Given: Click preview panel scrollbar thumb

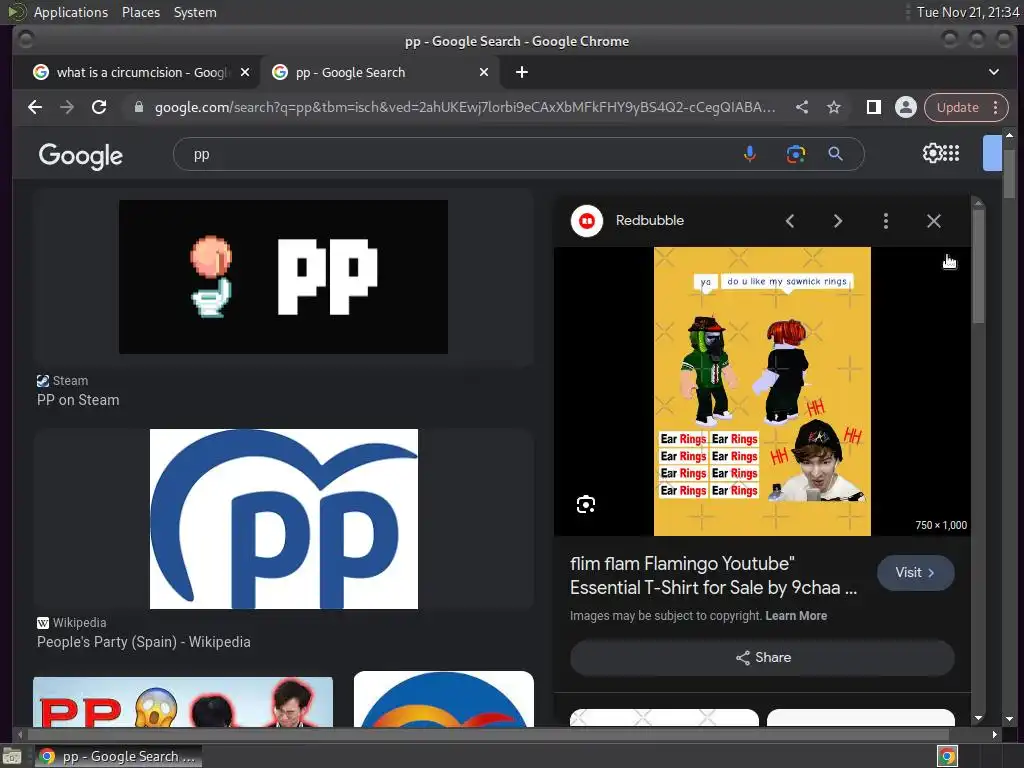Looking at the screenshot, I should (x=978, y=266).
